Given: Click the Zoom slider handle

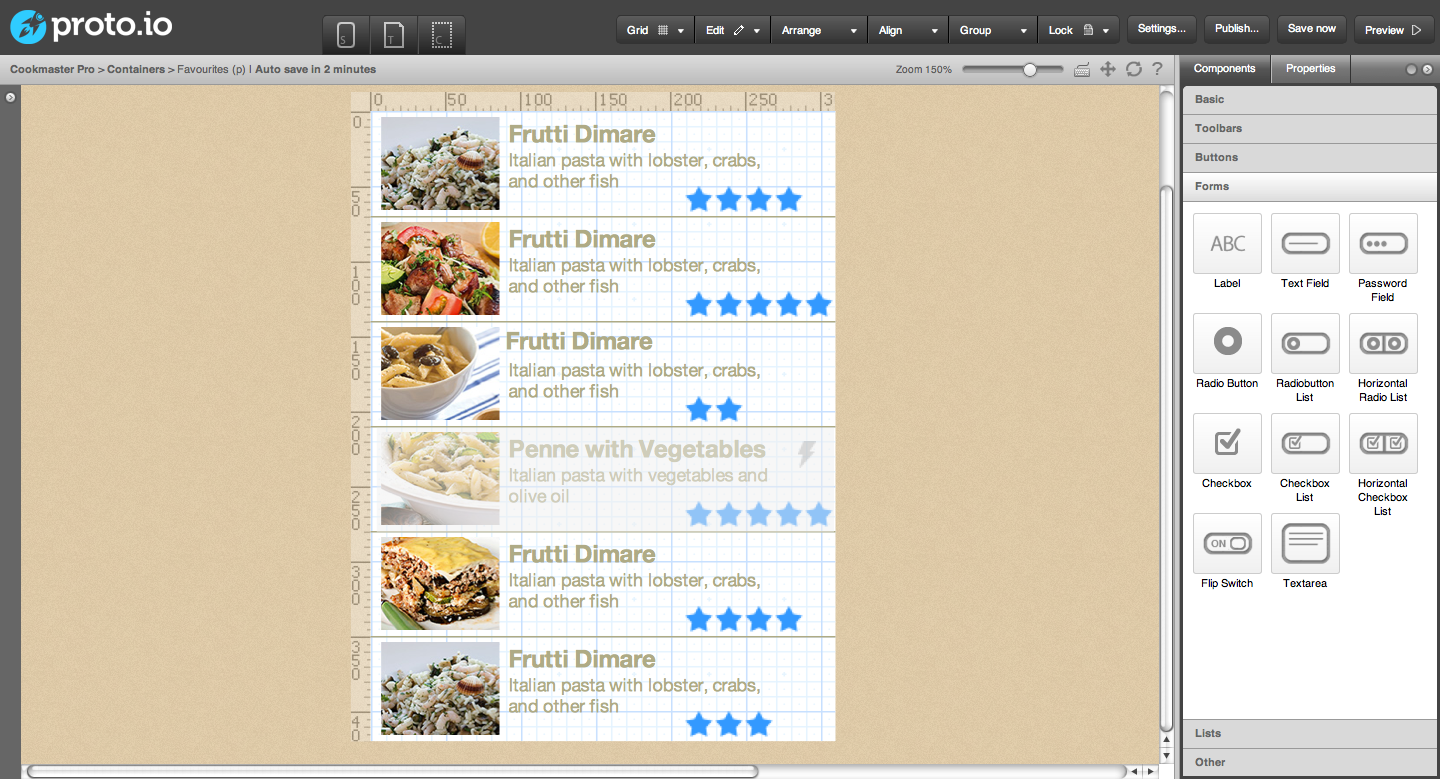Looking at the screenshot, I should point(1030,70).
